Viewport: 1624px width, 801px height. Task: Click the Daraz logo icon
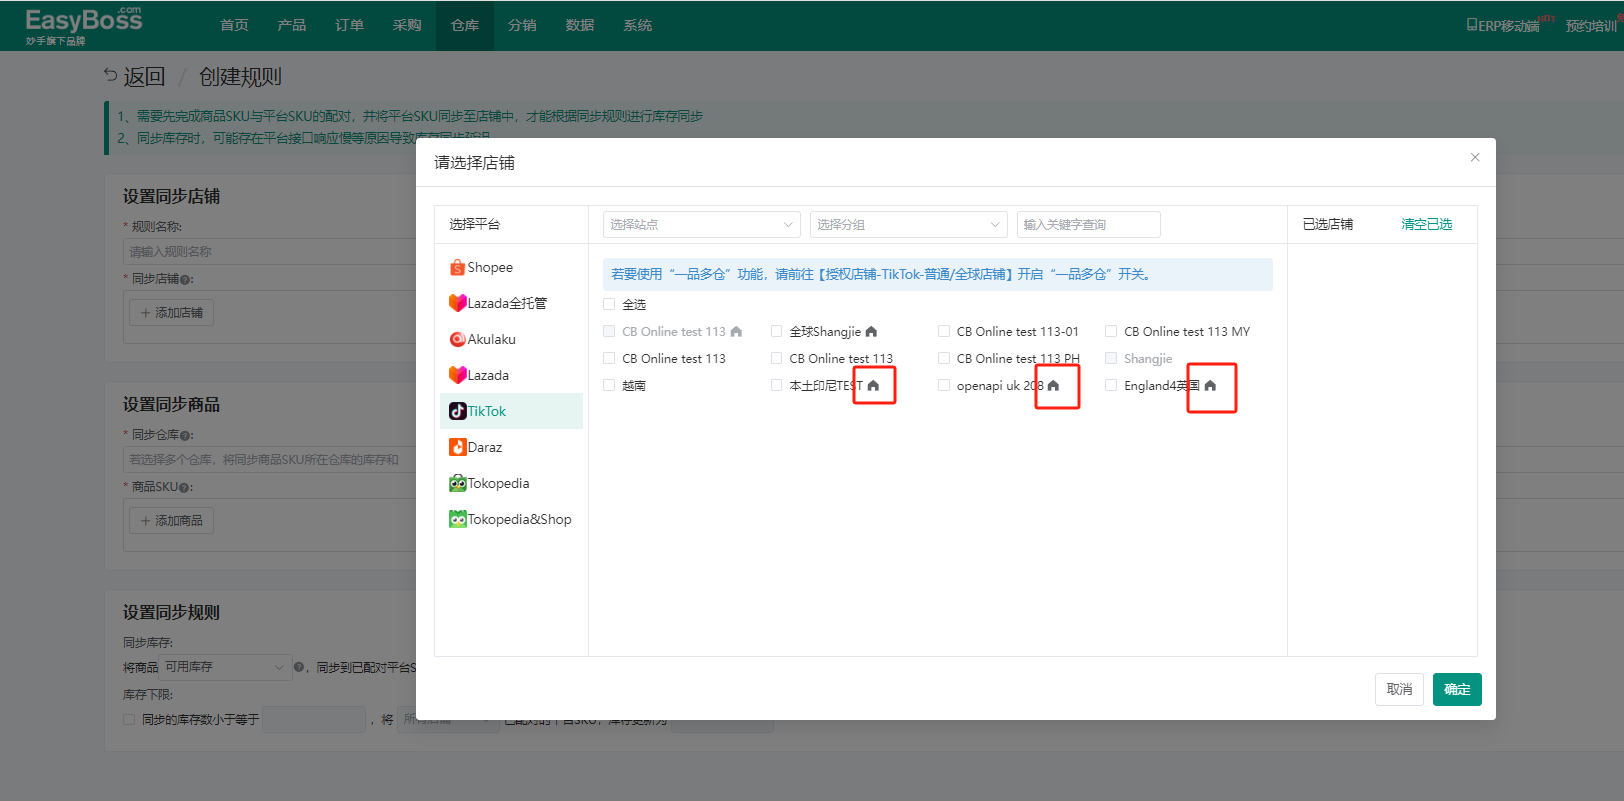point(457,447)
